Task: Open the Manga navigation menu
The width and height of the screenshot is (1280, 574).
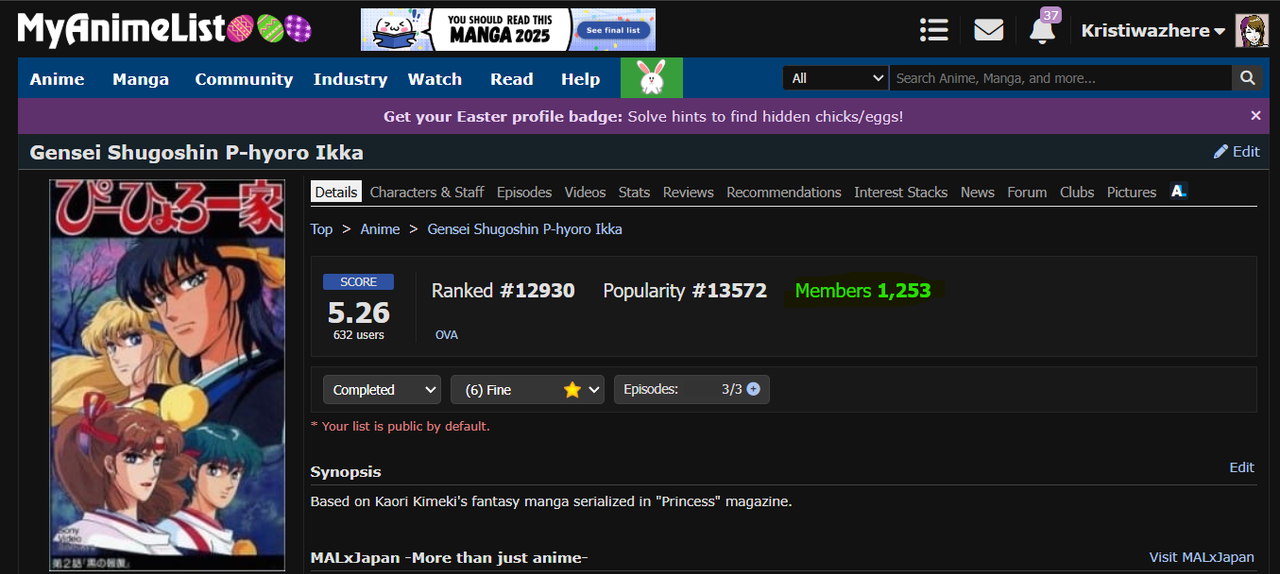Action: (x=141, y=79)
